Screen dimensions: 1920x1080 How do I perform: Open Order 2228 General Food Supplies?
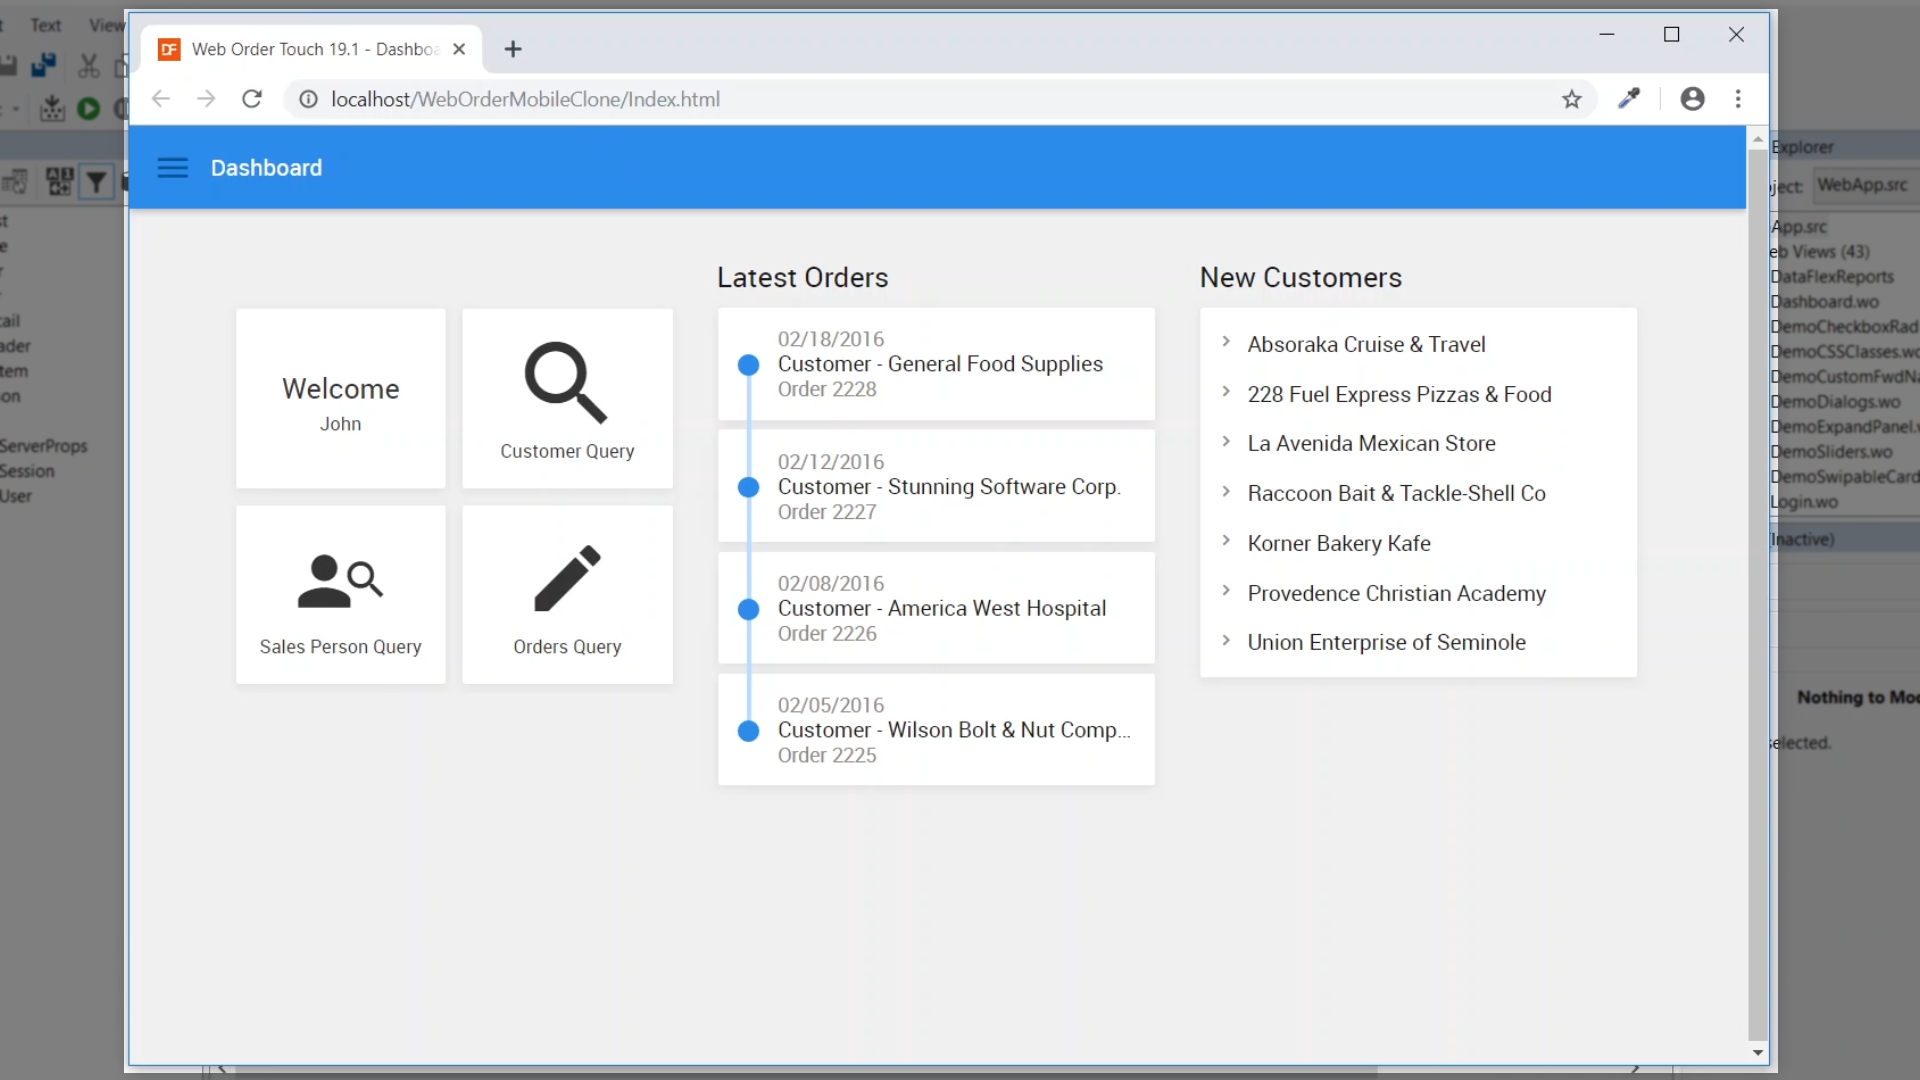tap(940, 364)
